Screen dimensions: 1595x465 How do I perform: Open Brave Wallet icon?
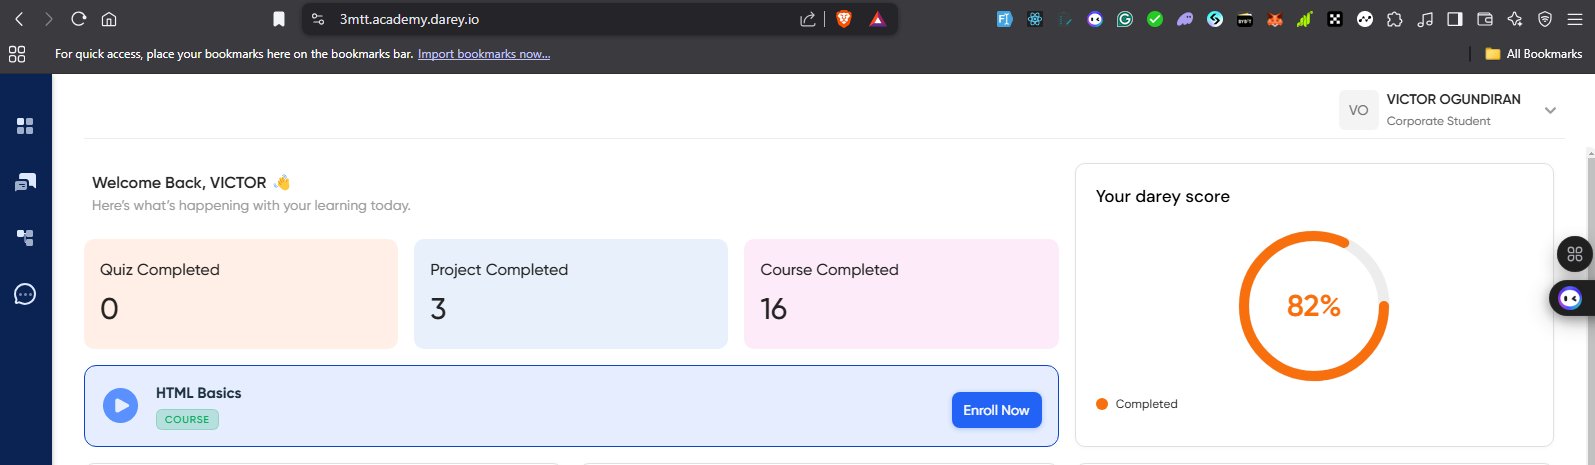pyautogui.click(x=1485, y=19)
